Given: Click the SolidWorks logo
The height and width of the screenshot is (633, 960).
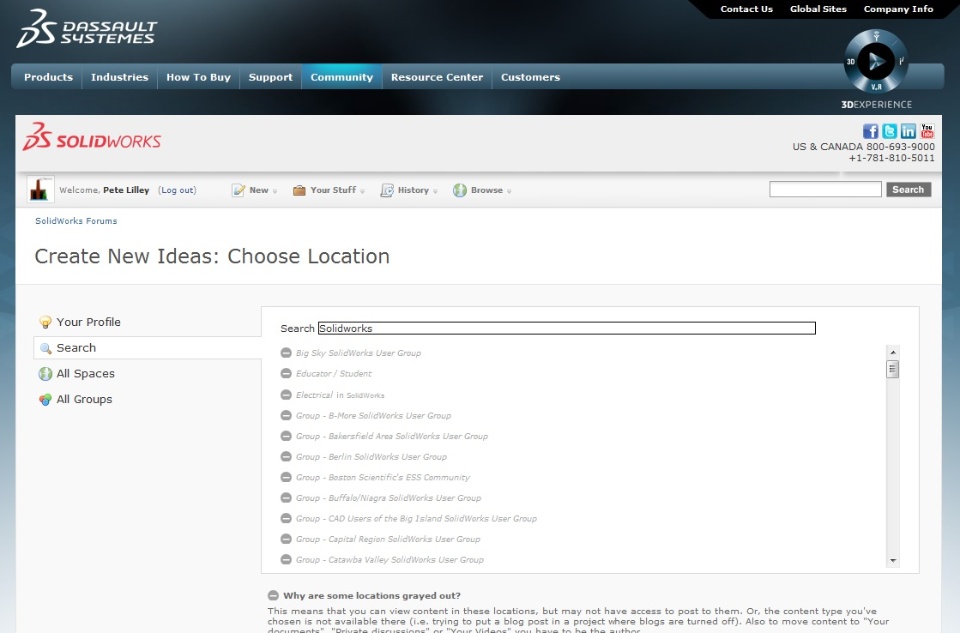Looking at the screenshot, I should pyautogui.click(x=92, y=137).
